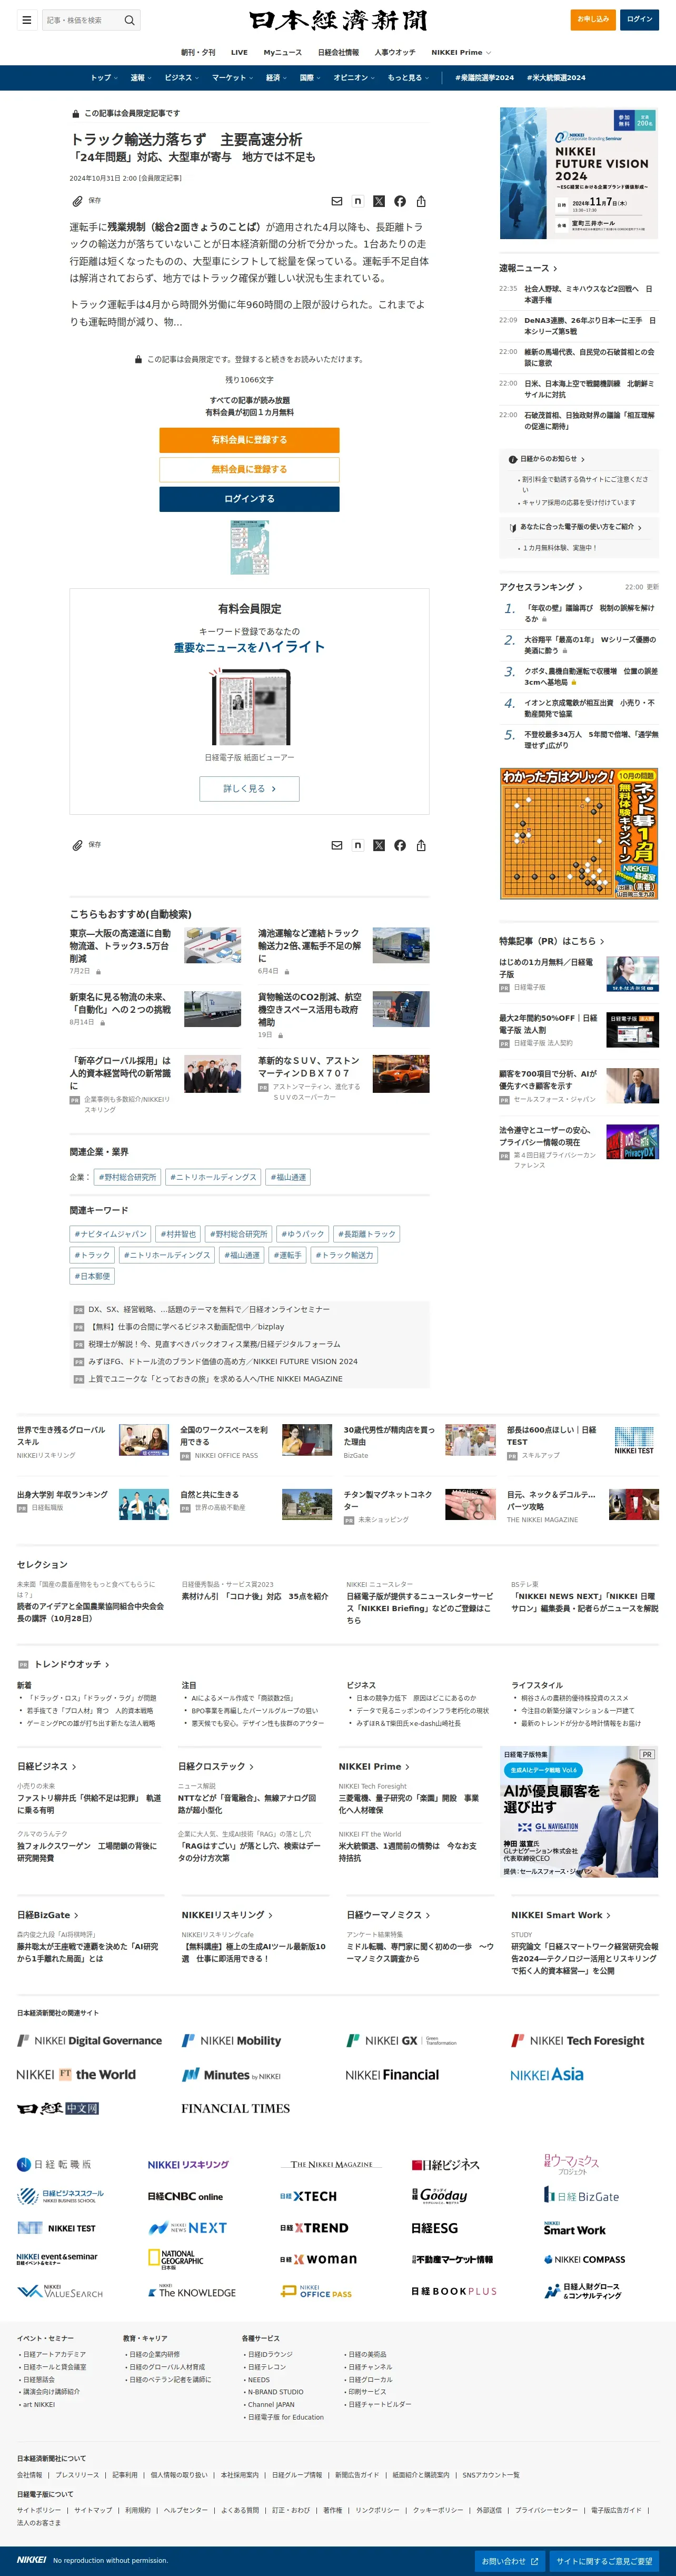Click the #日本郵便 keyword tag
676x2576 pixels.
92,1276
